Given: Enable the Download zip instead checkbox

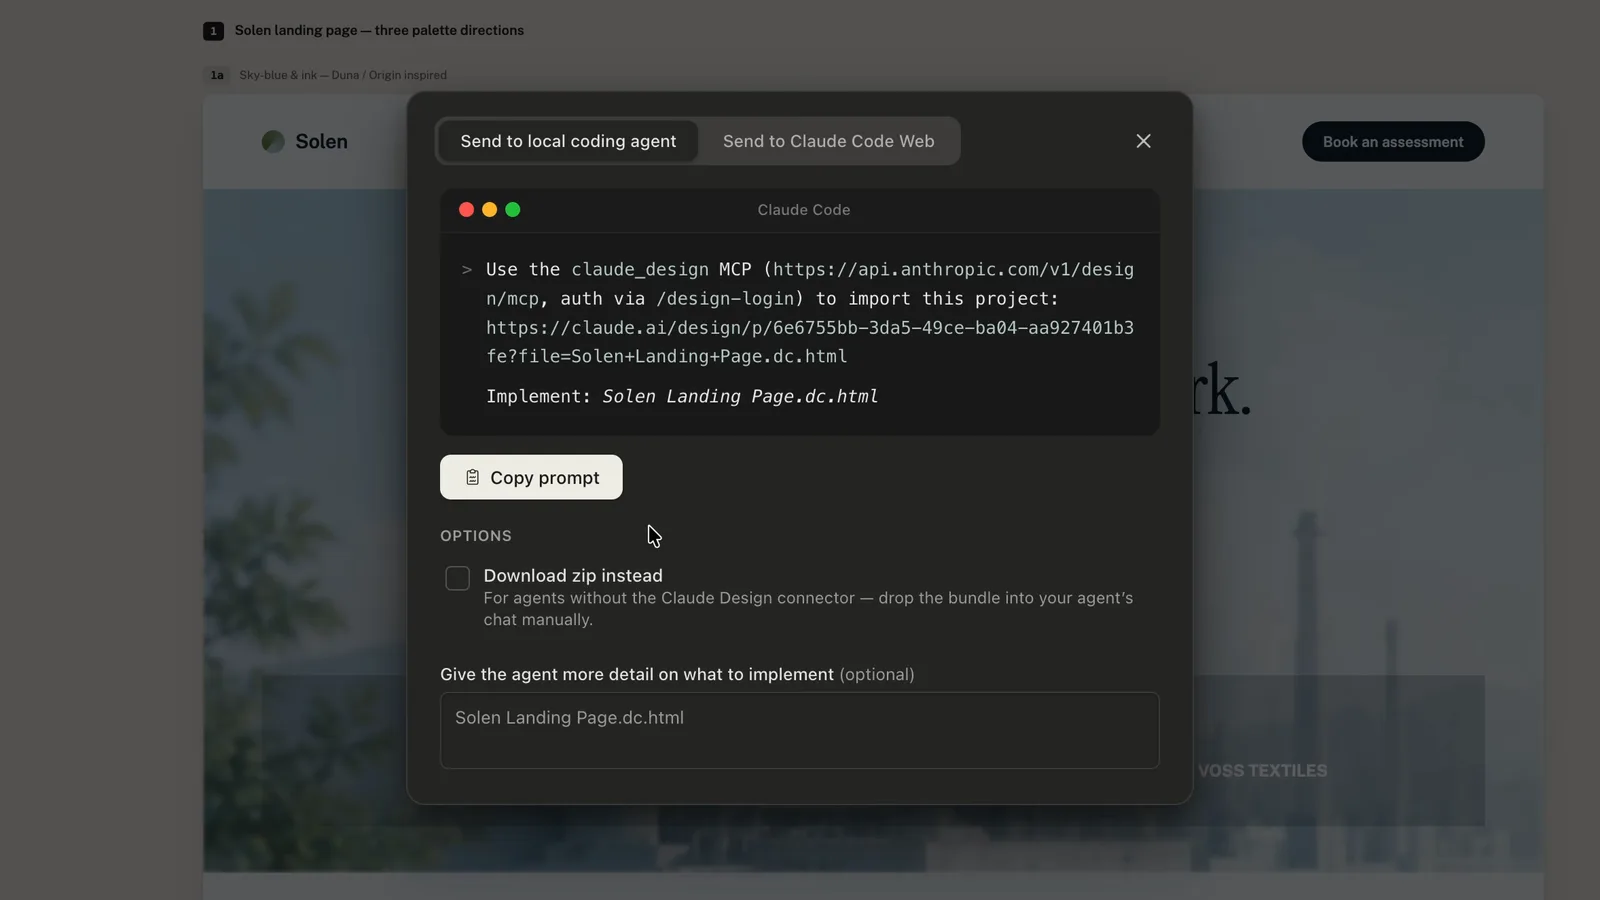Looking at the screenshot, I should point(457,578).
